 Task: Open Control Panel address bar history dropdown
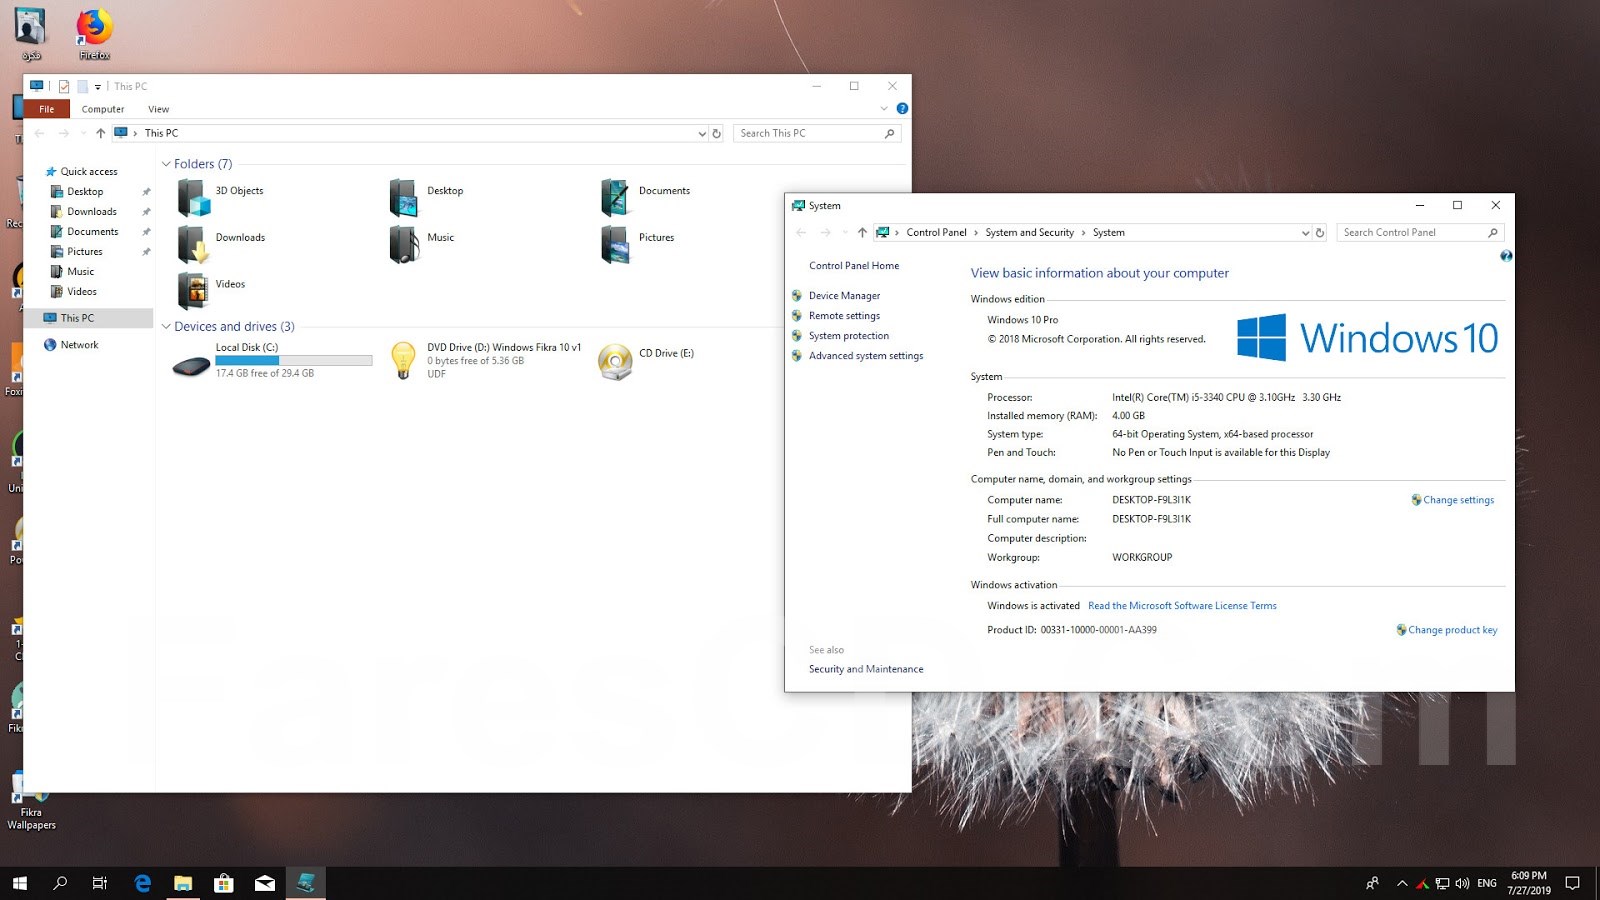pyautogui.click(x=1305, y=232)
